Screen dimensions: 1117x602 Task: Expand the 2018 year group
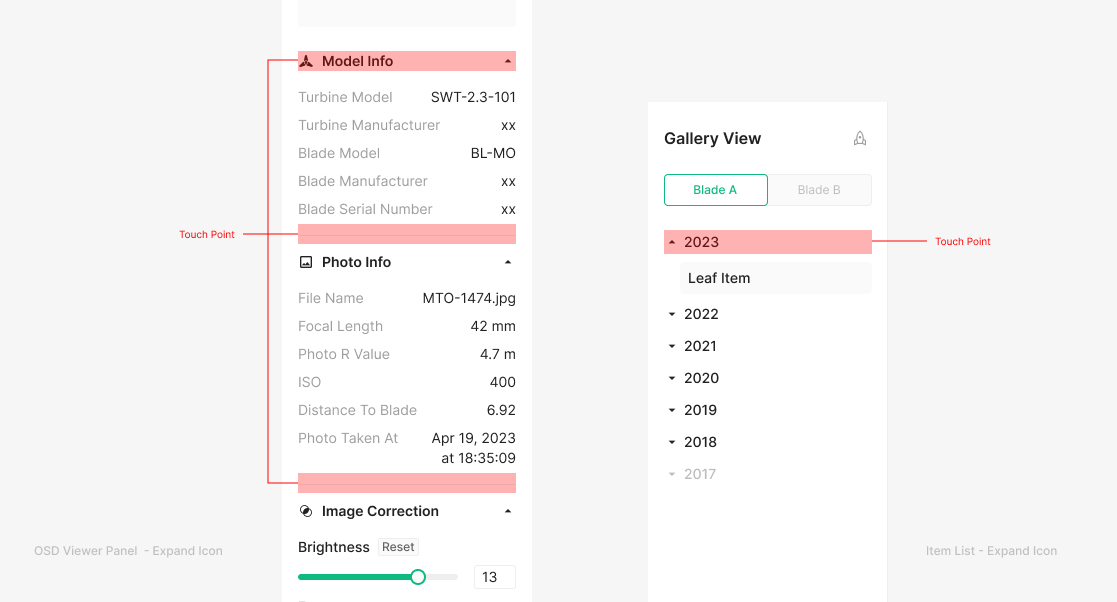(673, 442)
